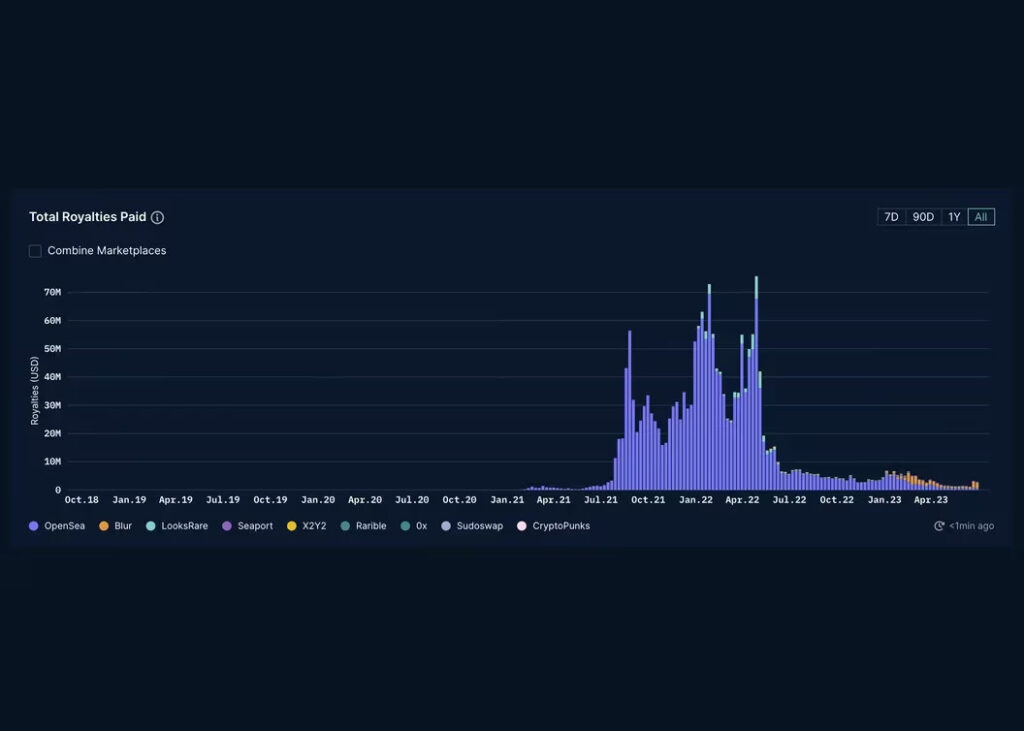The height and width of the screenshot is (731, 1024).
Task: Click the 50M y-axis label
Action: tap(52, 349)
